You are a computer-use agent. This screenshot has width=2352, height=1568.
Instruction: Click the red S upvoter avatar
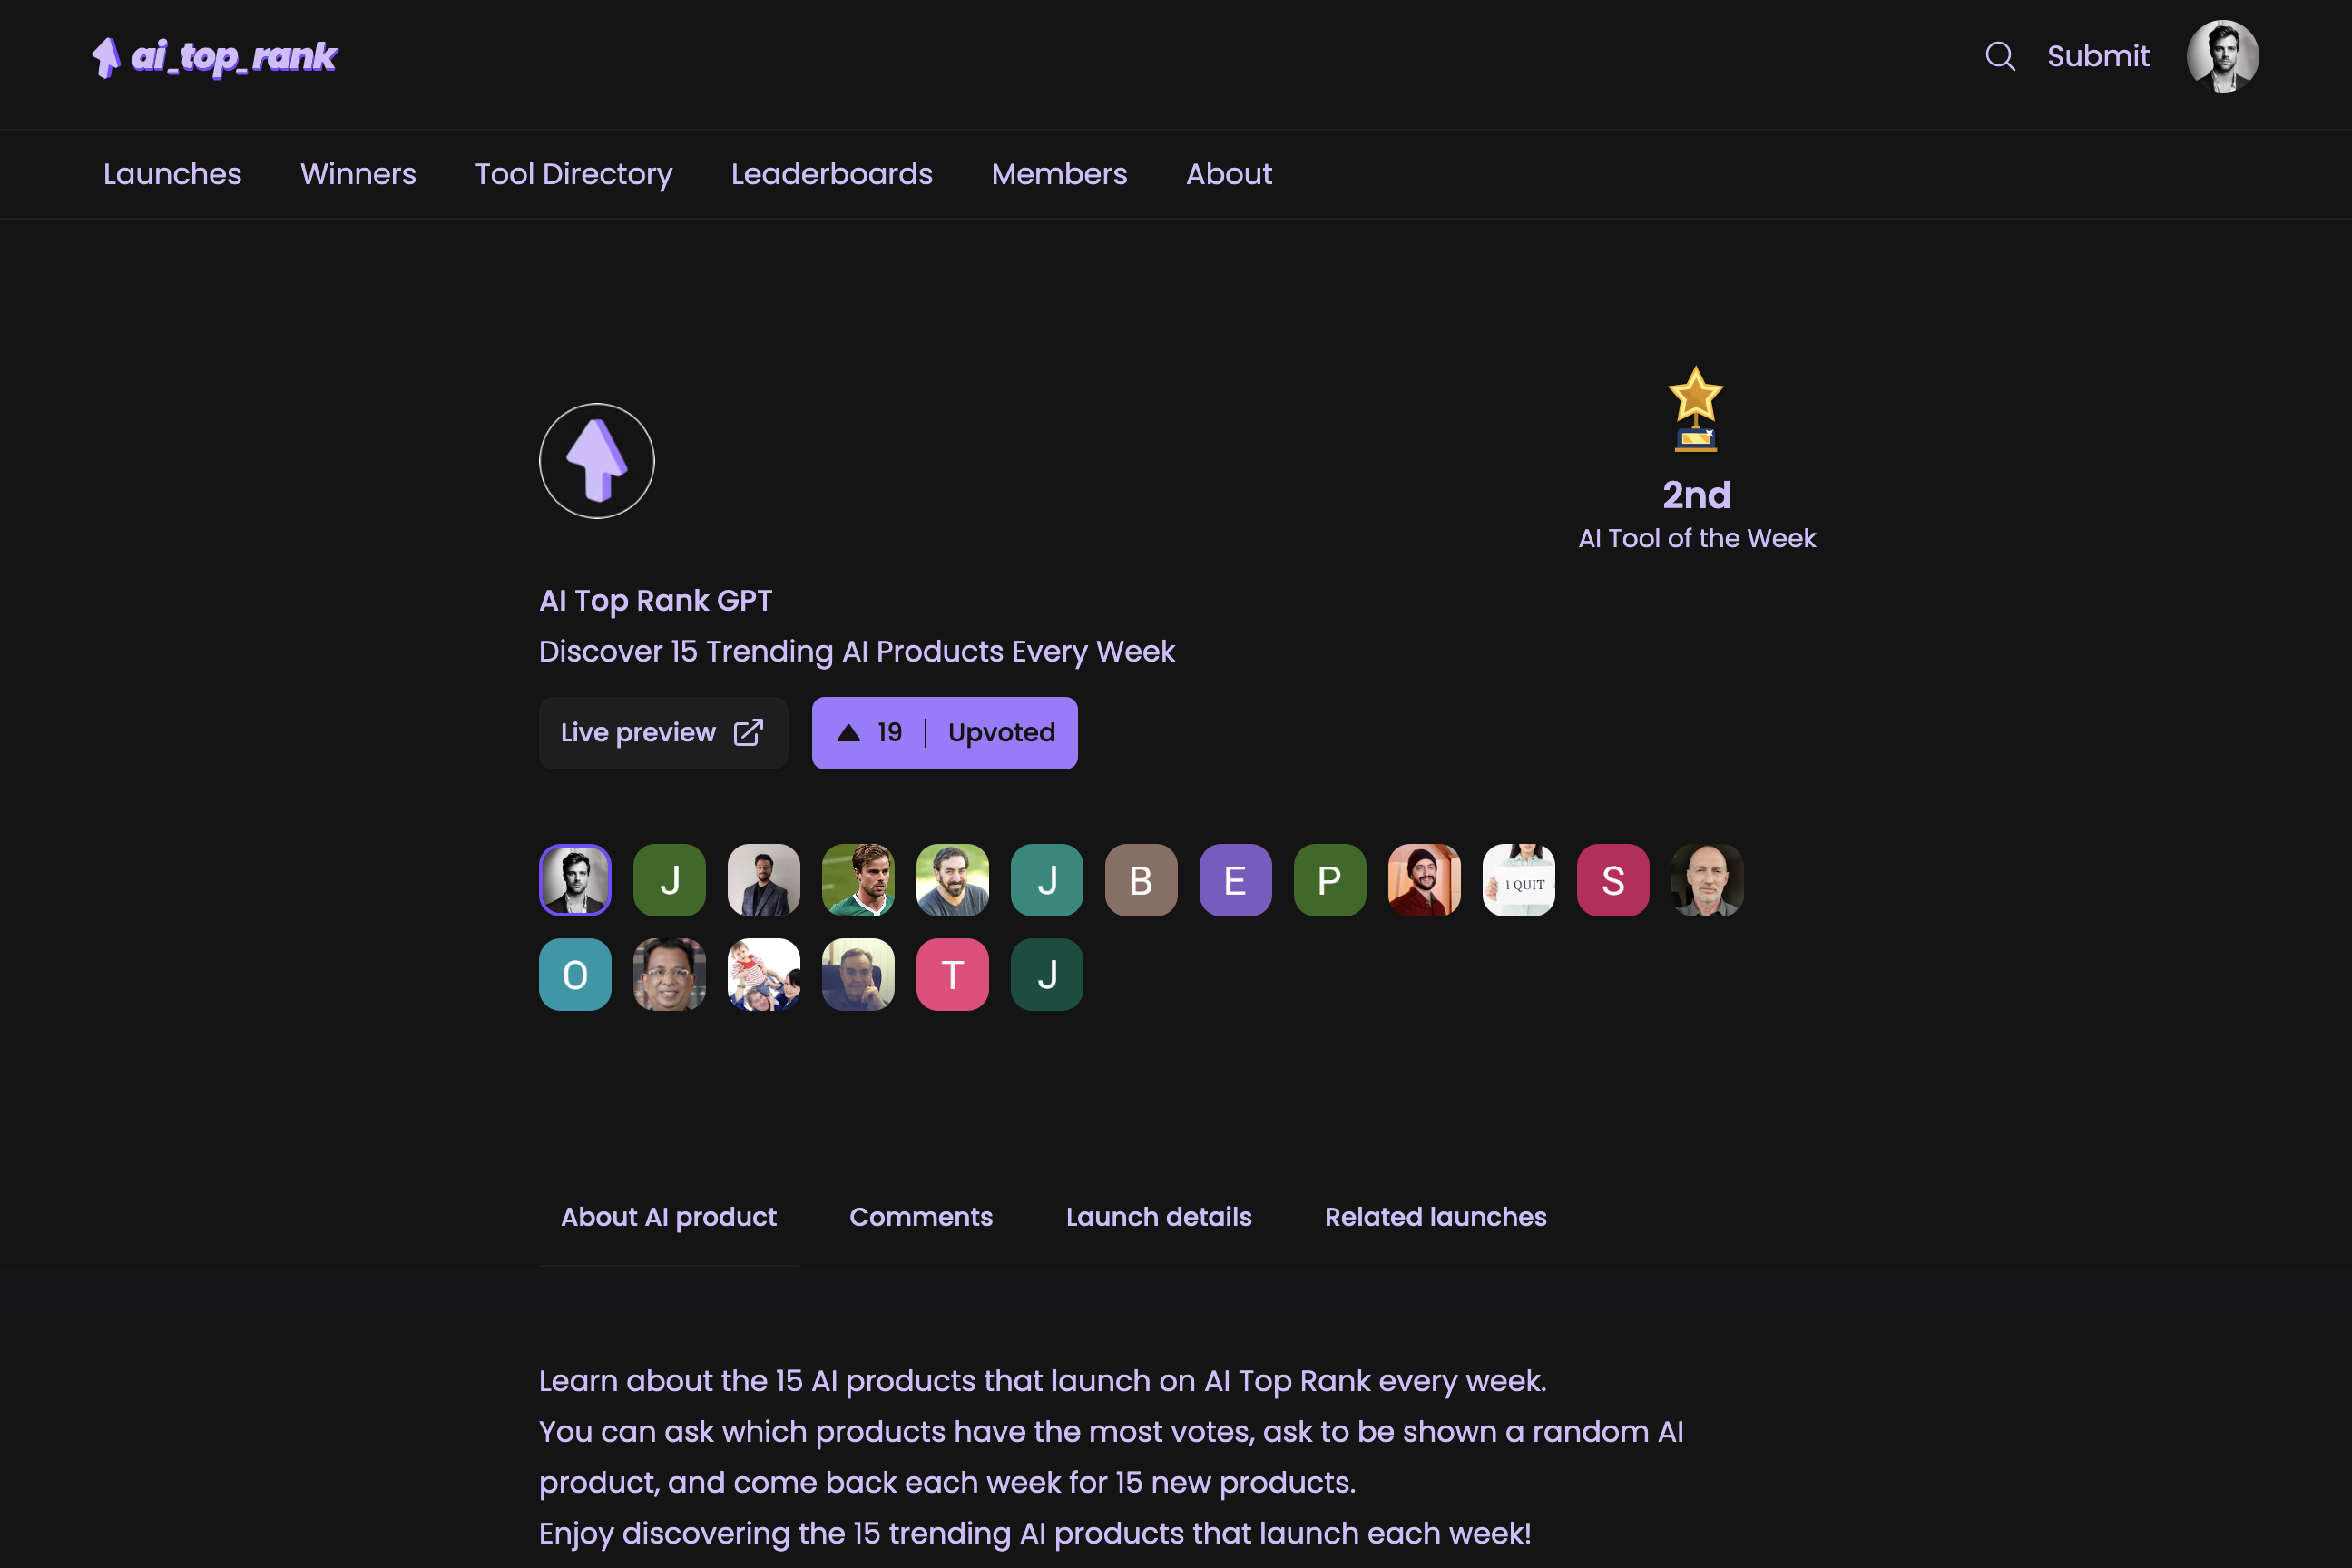[x=1613, y=880]
